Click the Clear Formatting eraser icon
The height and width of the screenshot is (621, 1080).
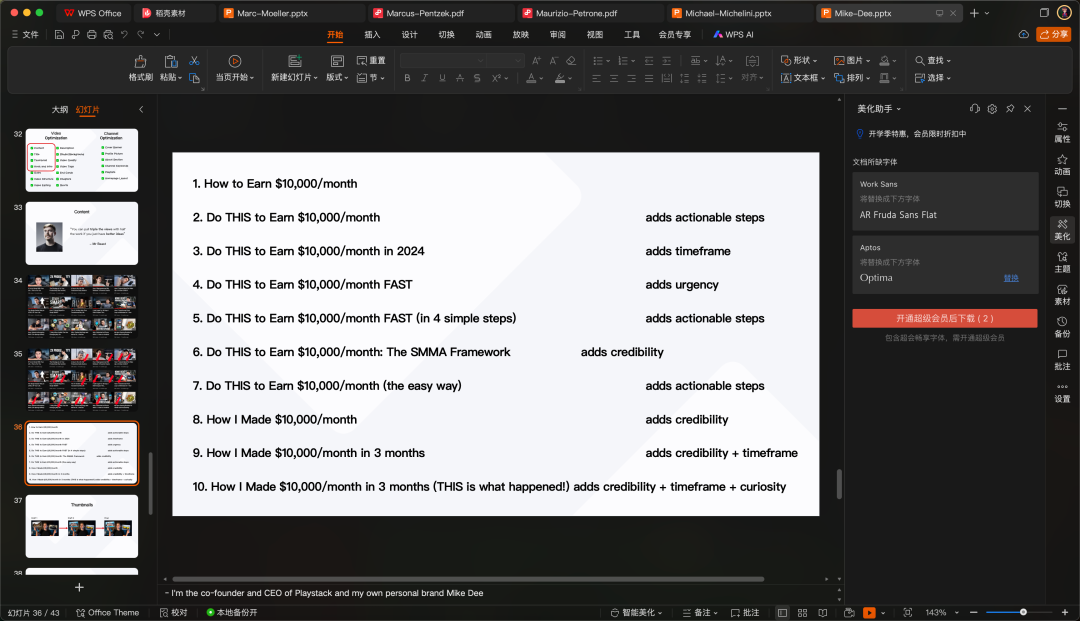pos(571,61)
